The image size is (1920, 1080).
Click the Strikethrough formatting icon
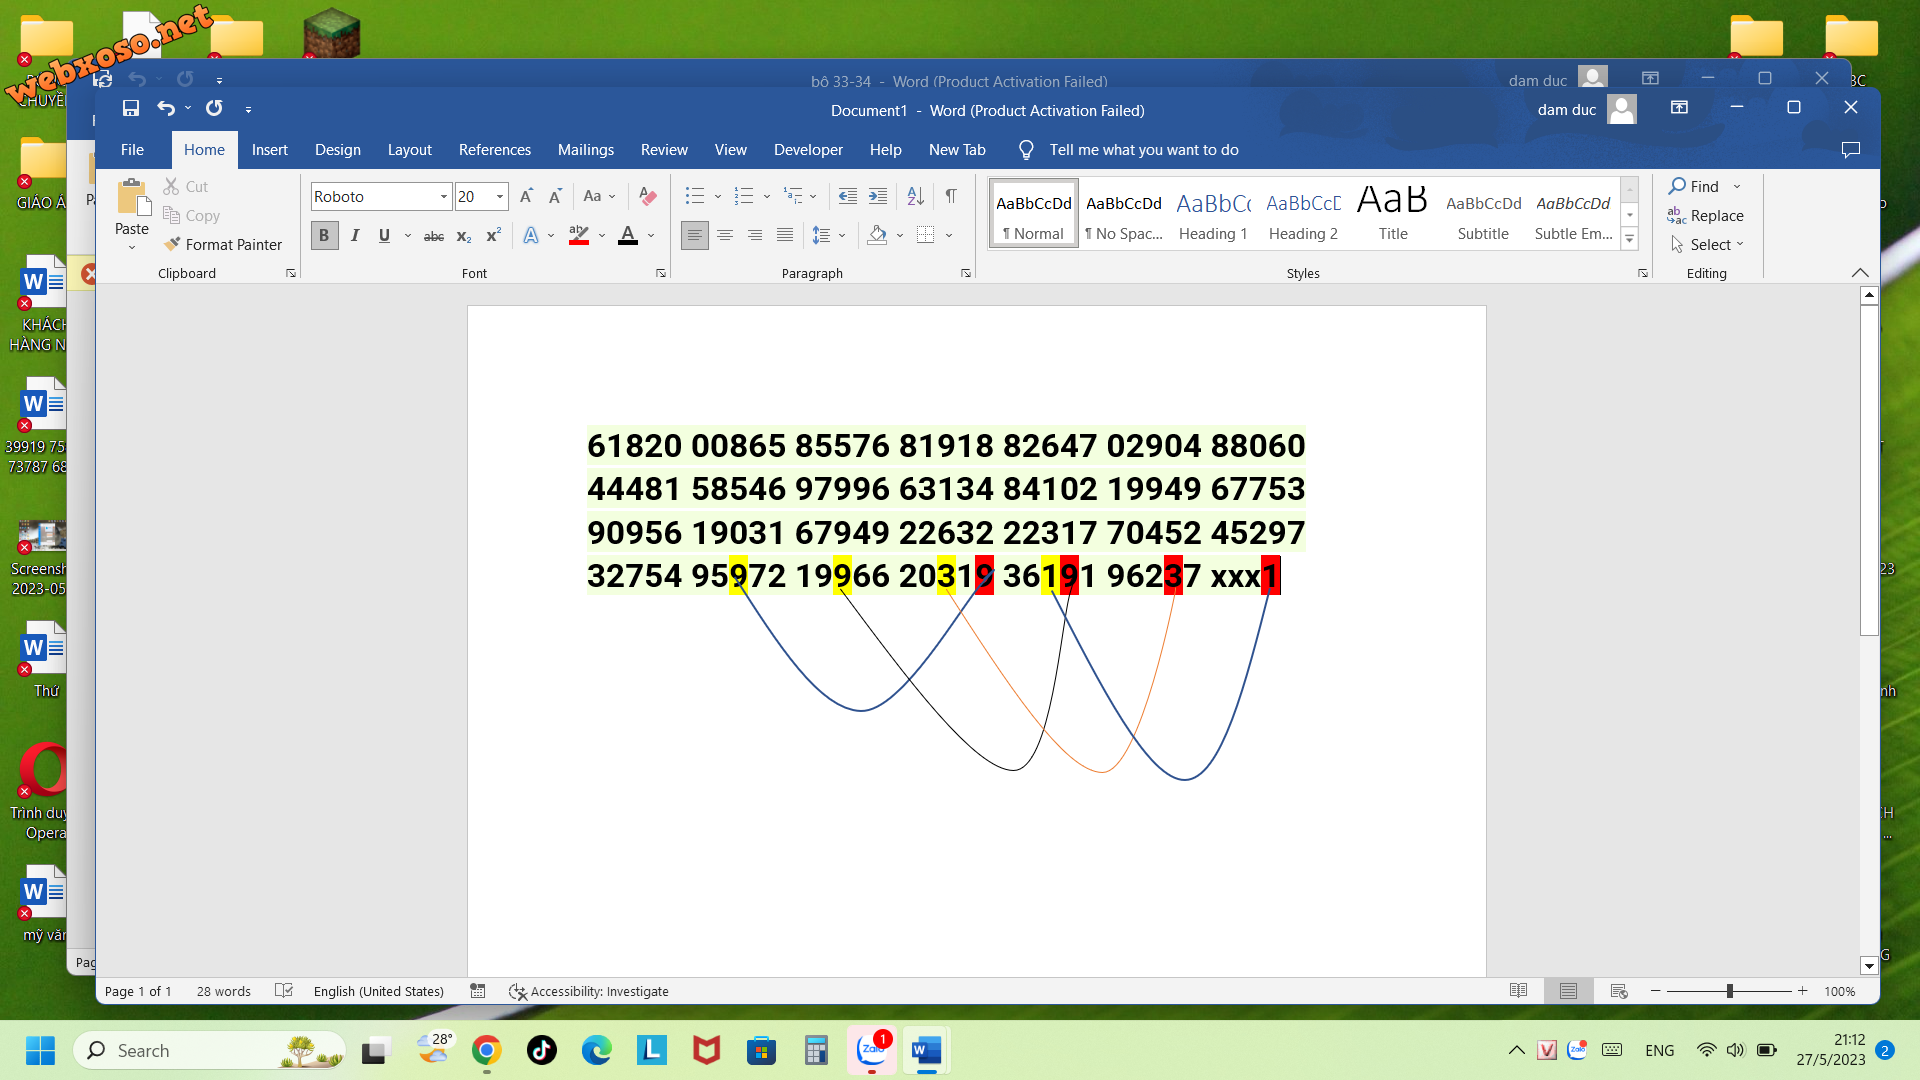click(433, 235)
